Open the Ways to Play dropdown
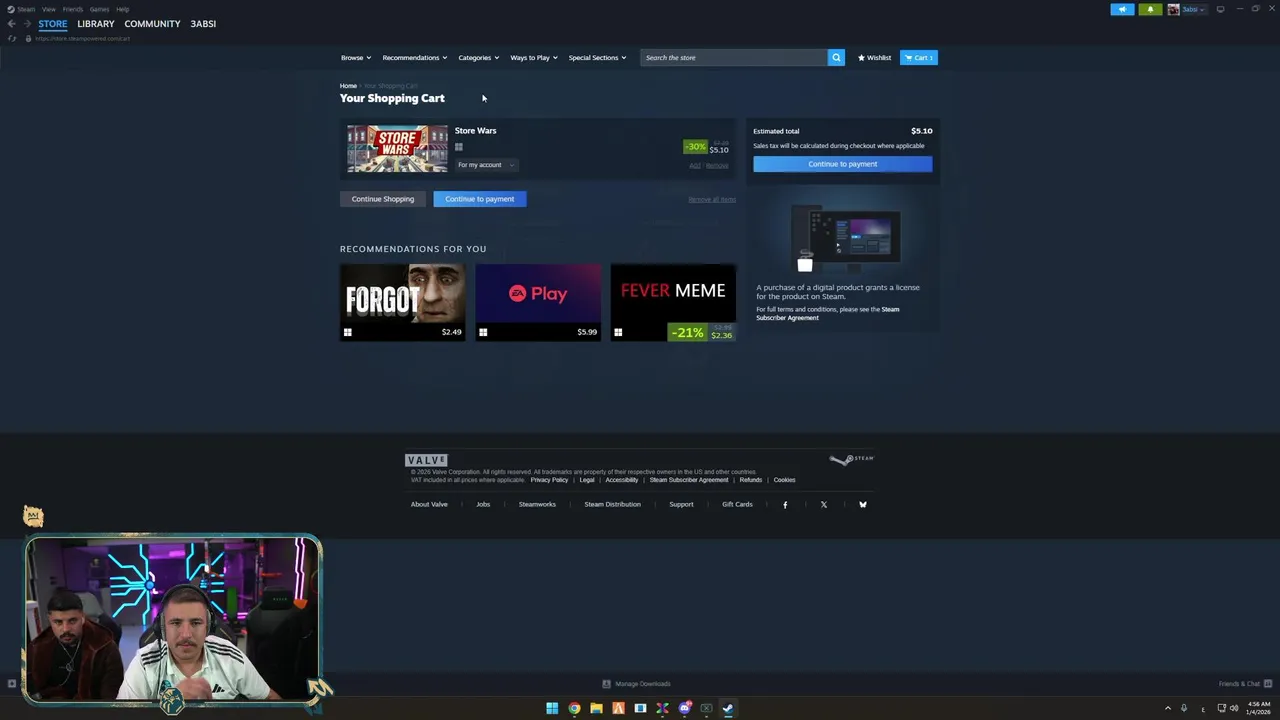This screenshot has width=1280, height=720. point(534,58)
